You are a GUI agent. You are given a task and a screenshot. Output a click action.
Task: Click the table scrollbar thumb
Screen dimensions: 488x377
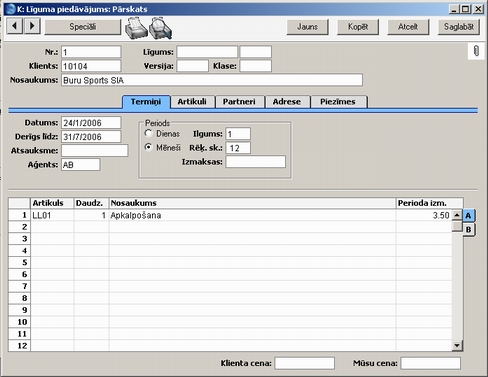pos(457,226)
